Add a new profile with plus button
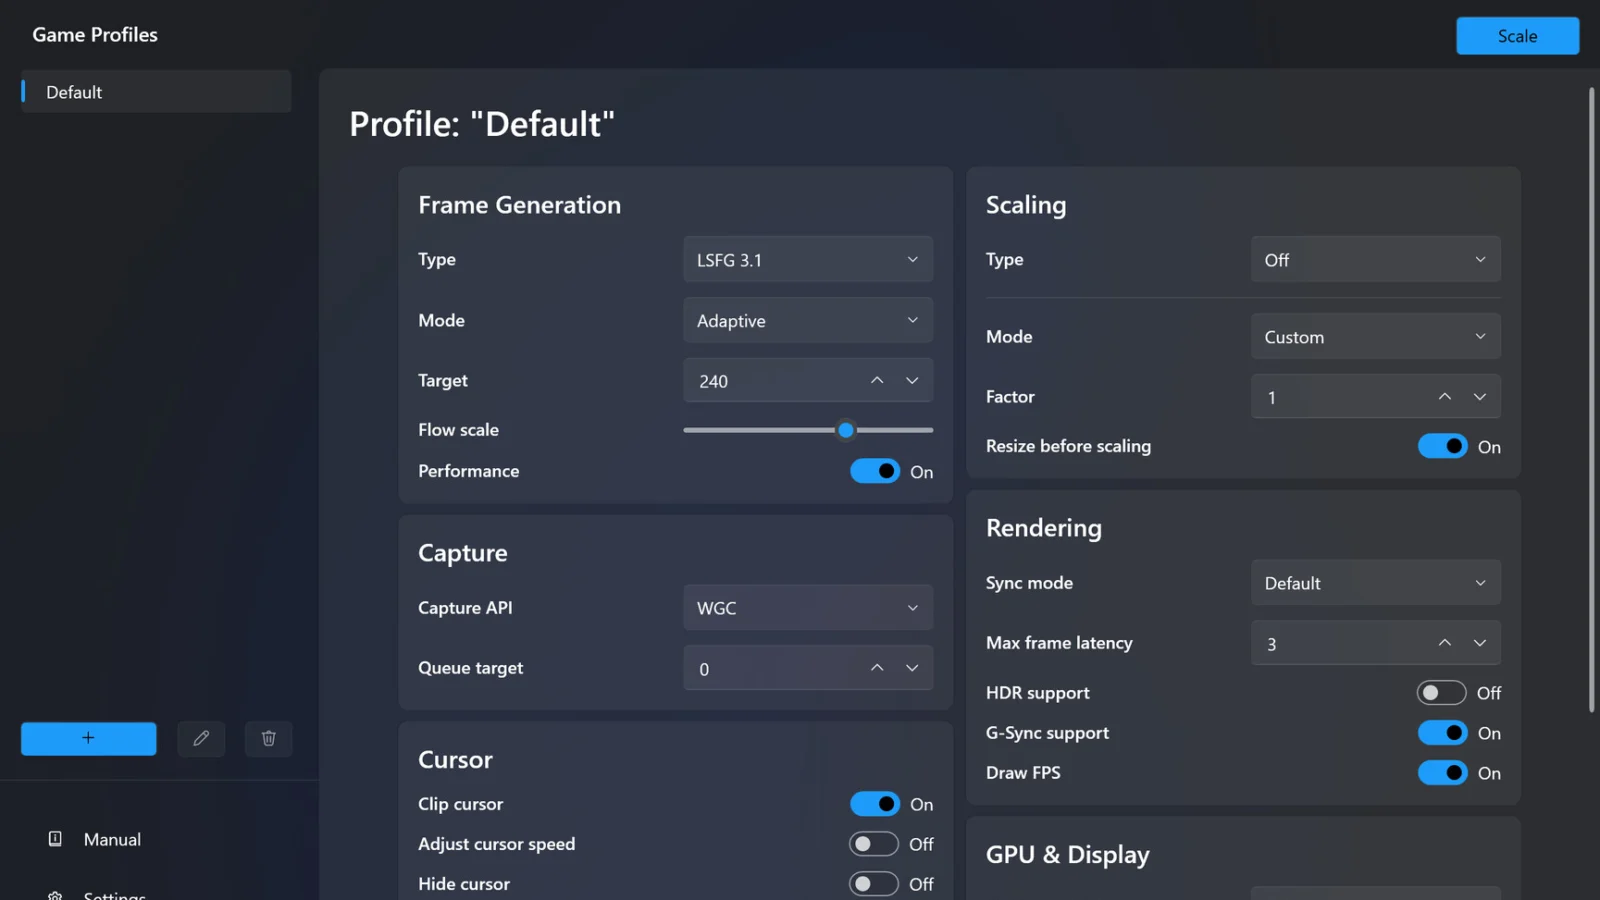 [x=88, y=738]
